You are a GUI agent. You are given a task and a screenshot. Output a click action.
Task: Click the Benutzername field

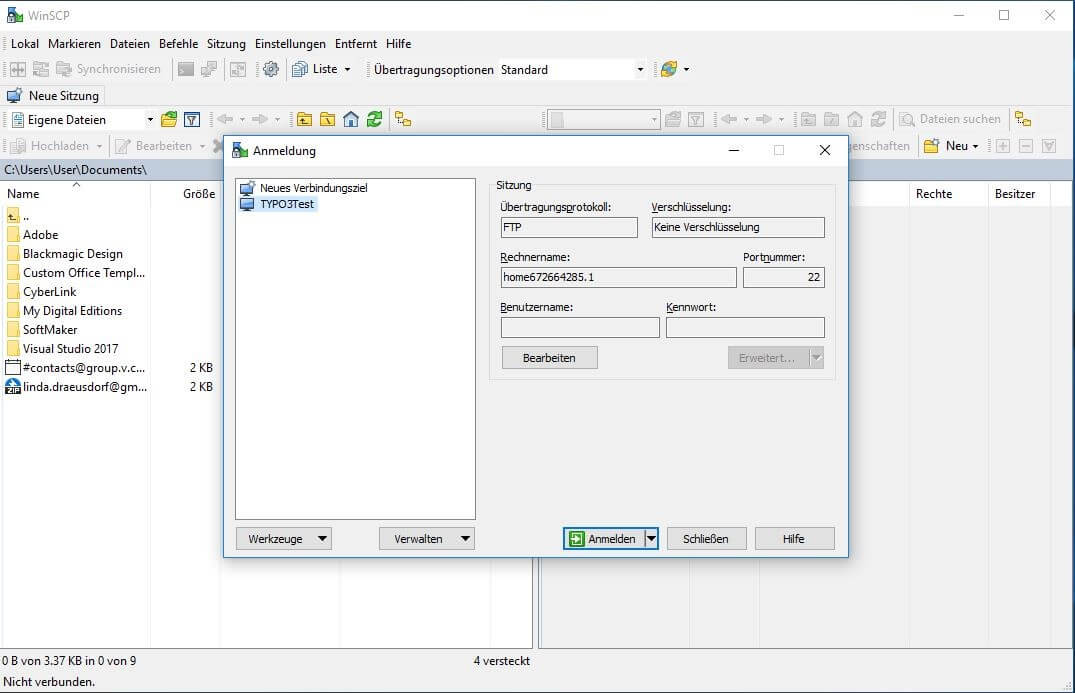point(580,328)
